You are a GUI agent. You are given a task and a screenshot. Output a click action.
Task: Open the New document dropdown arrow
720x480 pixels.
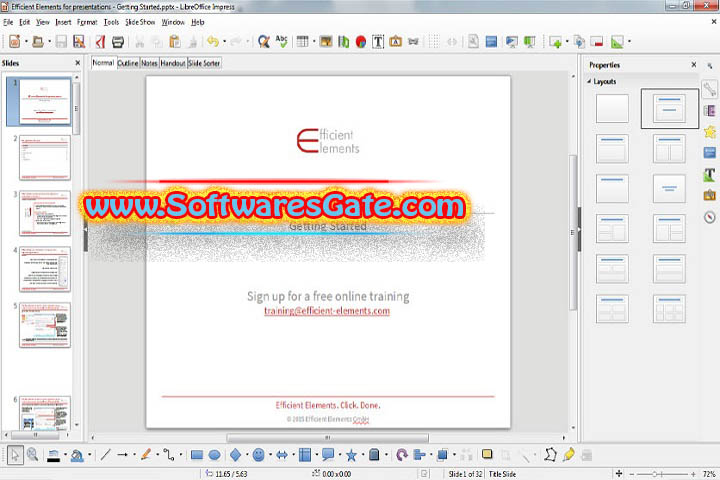pos(26,42)
